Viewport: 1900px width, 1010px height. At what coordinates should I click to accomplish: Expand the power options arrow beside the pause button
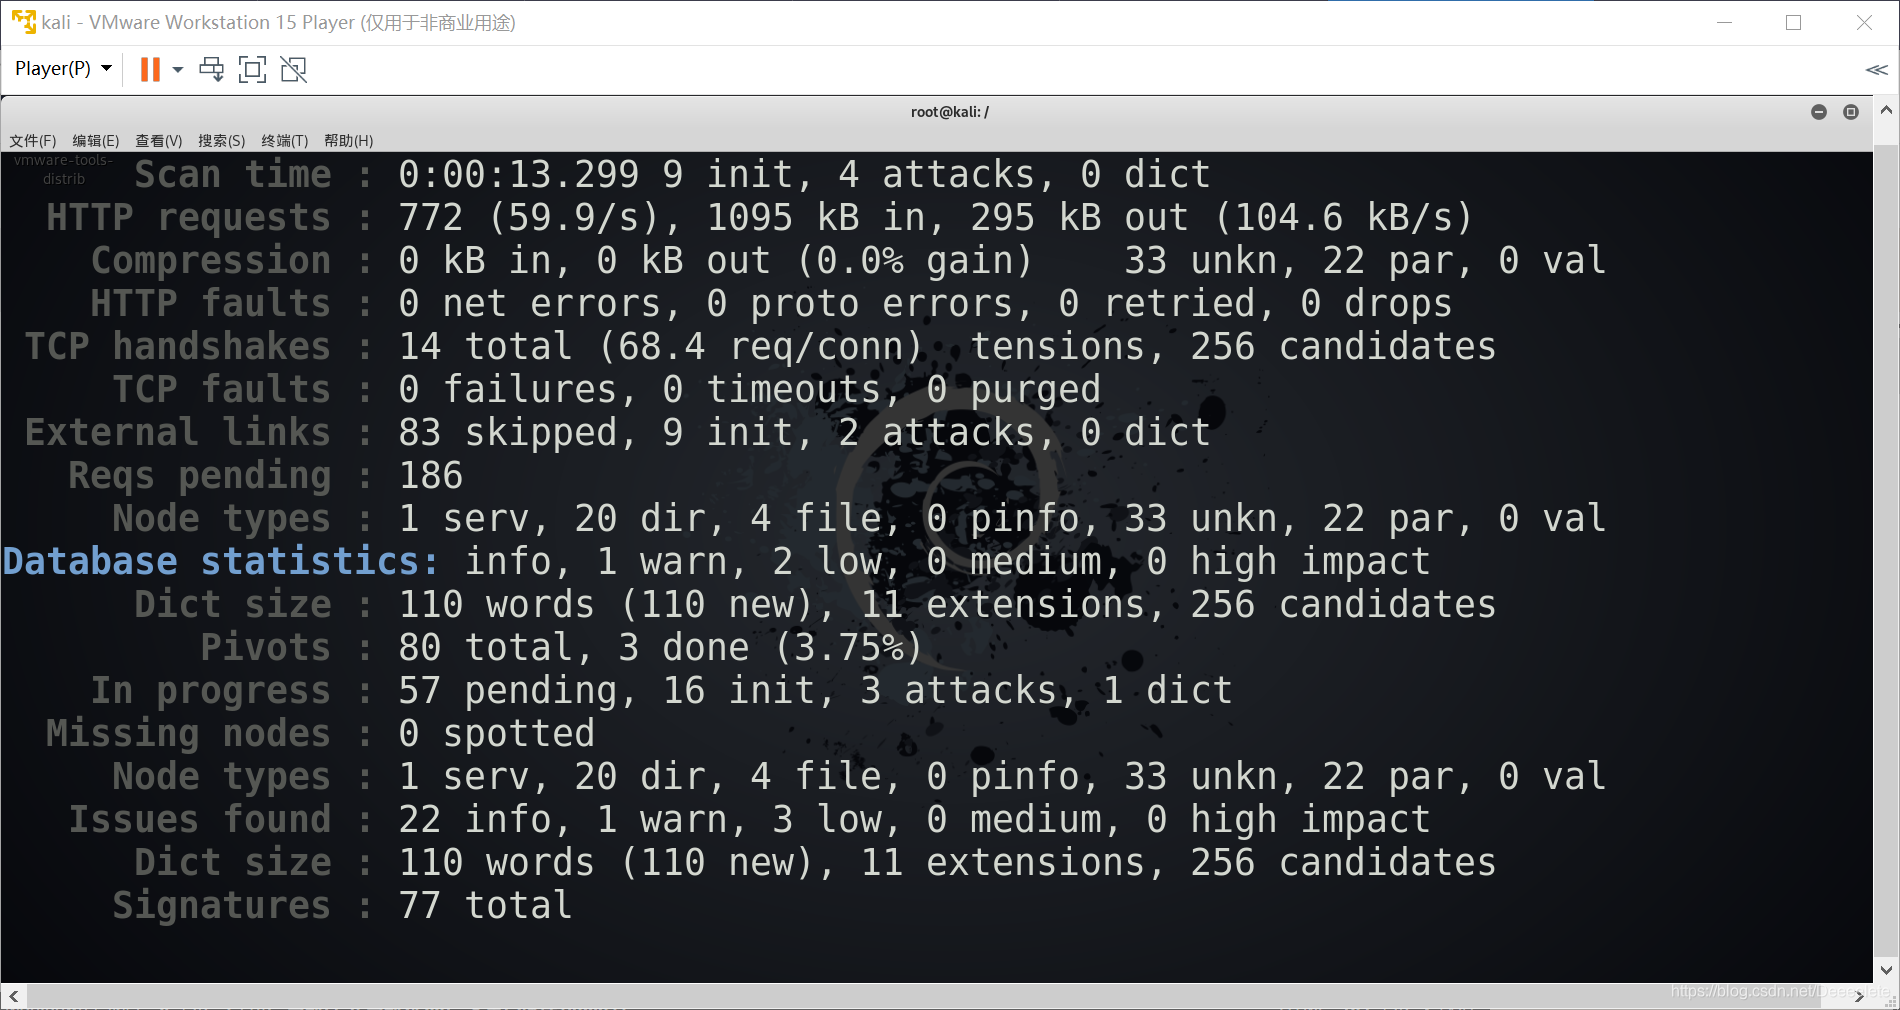178,69
